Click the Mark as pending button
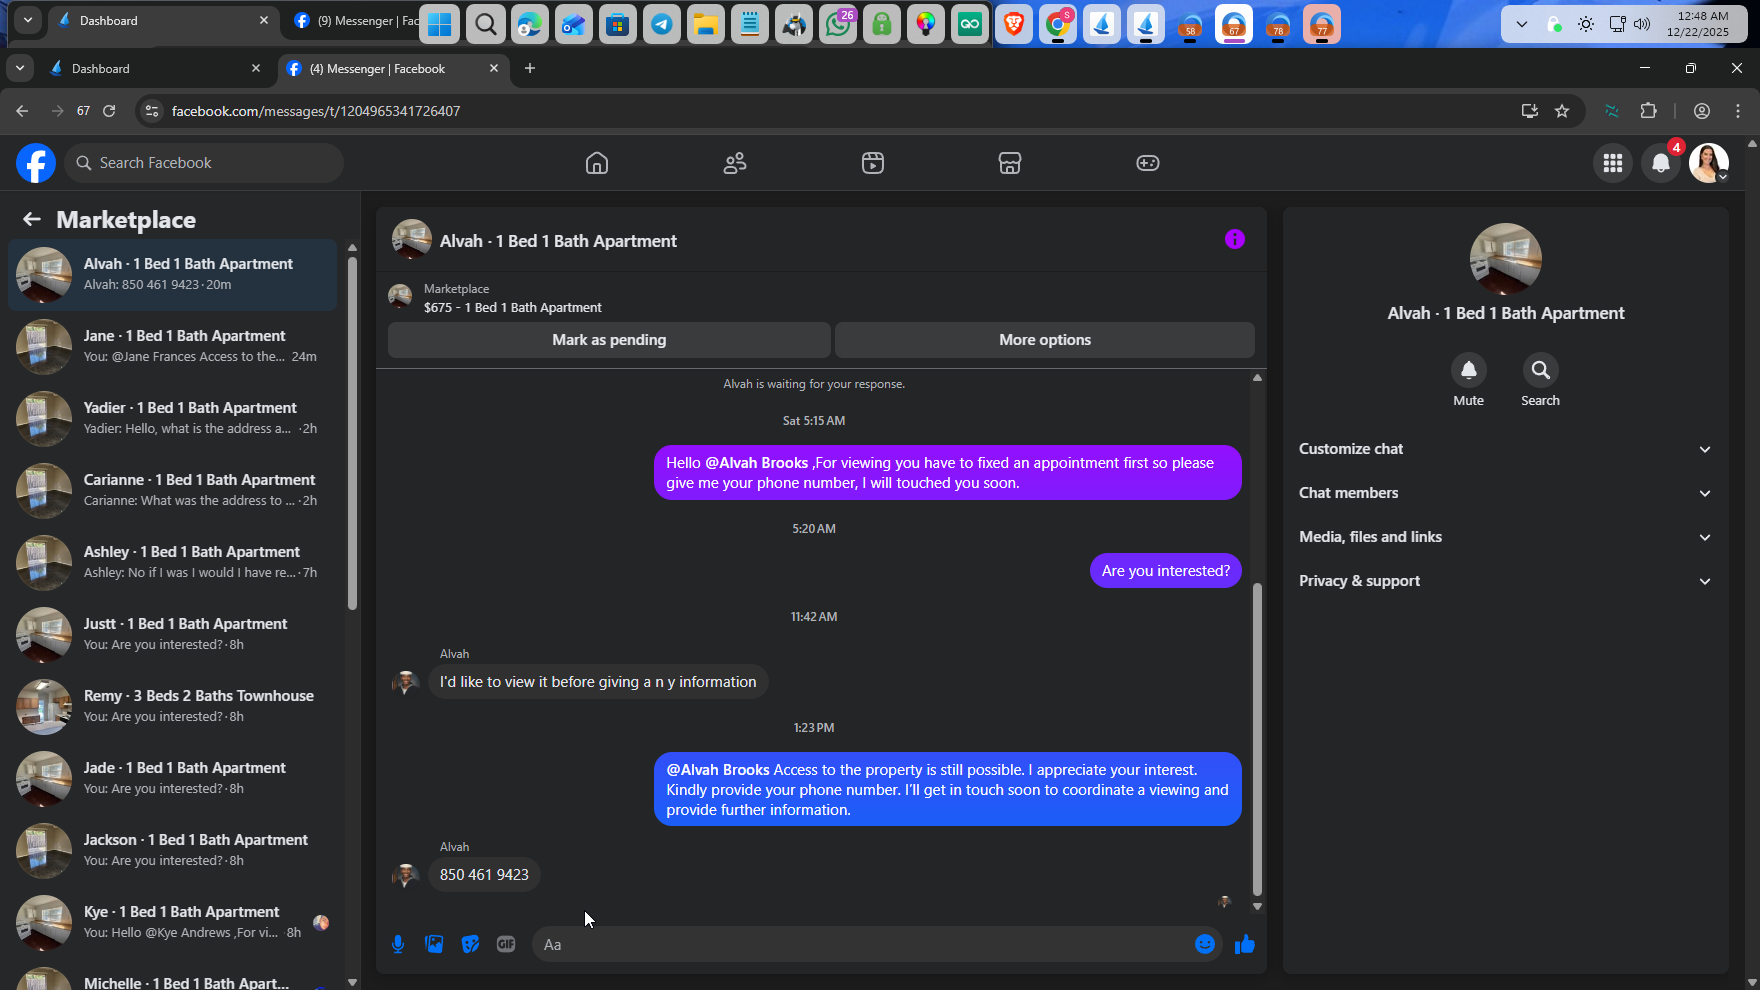Screen dimensions: 1760x990 609,340
